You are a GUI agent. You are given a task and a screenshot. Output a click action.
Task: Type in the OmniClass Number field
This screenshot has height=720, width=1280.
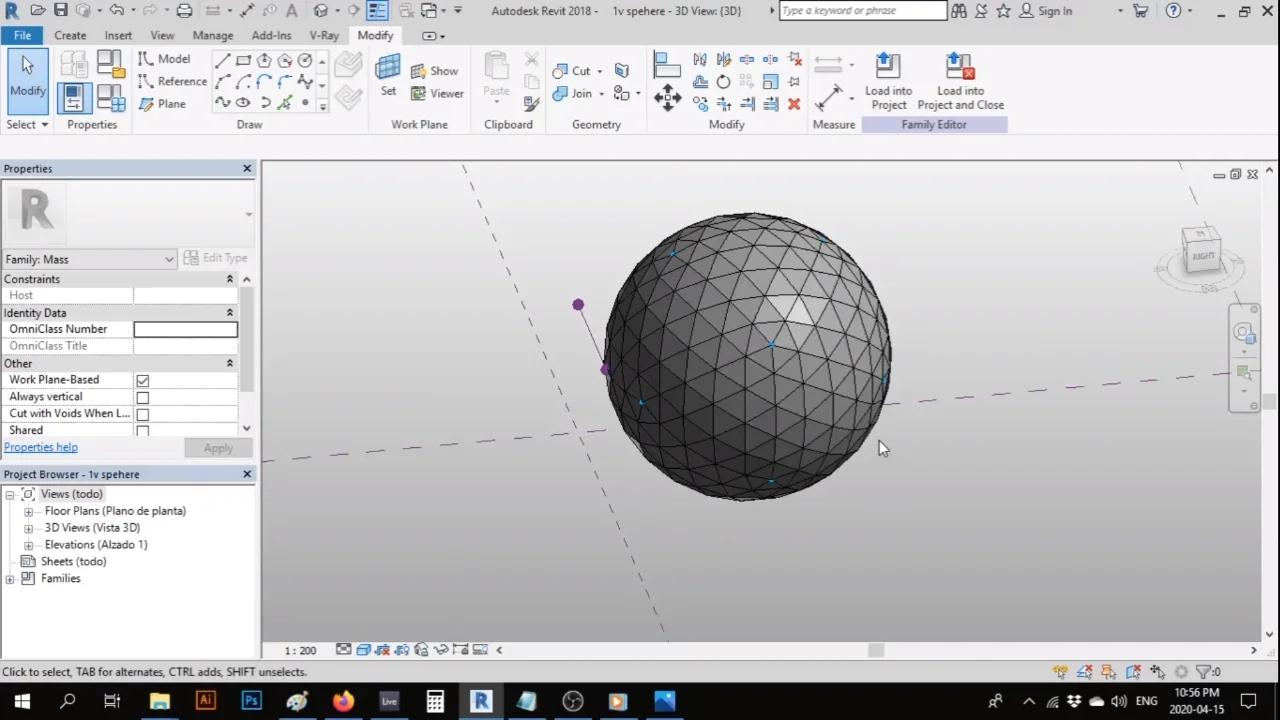pyautogui.click(x=185, y=329)
